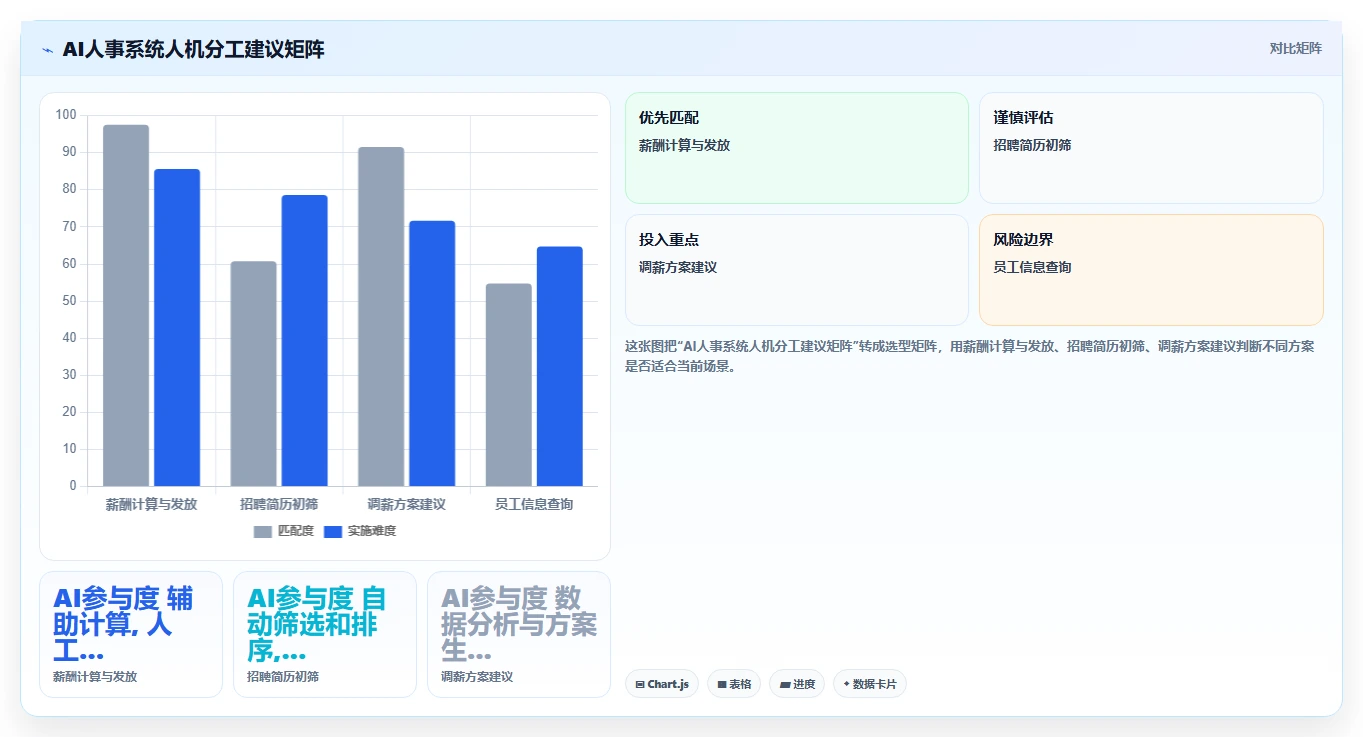Image resolution: width=1363 pixels, height=737 pixels.
Task: Click the gray 匹配度 bar for 招聘简历初筛
Action: click(253, 374)
